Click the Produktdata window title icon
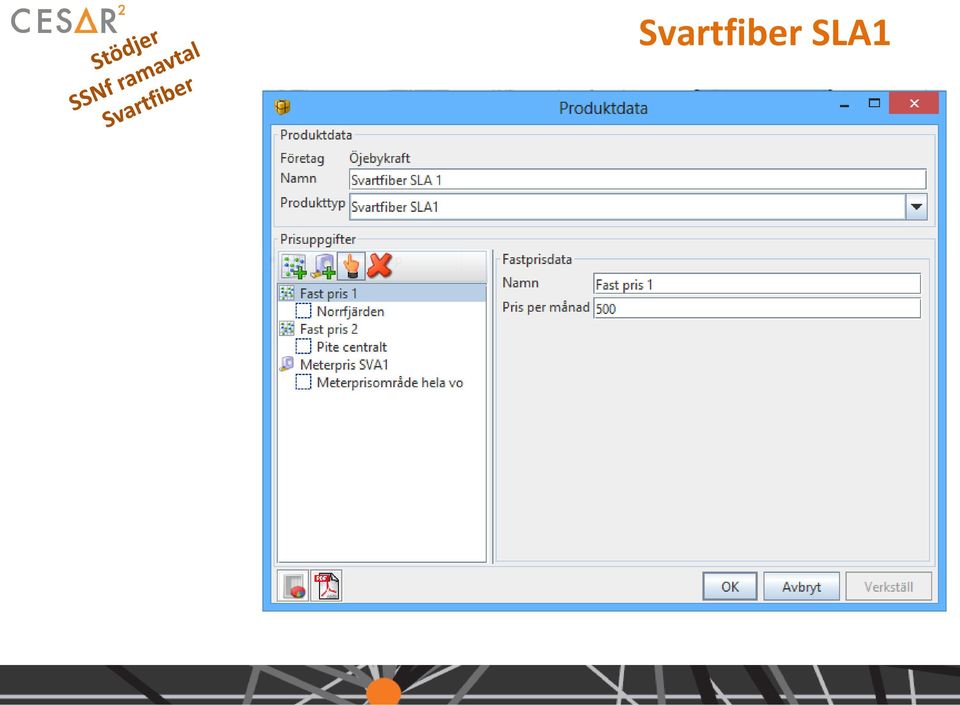 click(282, 107)
